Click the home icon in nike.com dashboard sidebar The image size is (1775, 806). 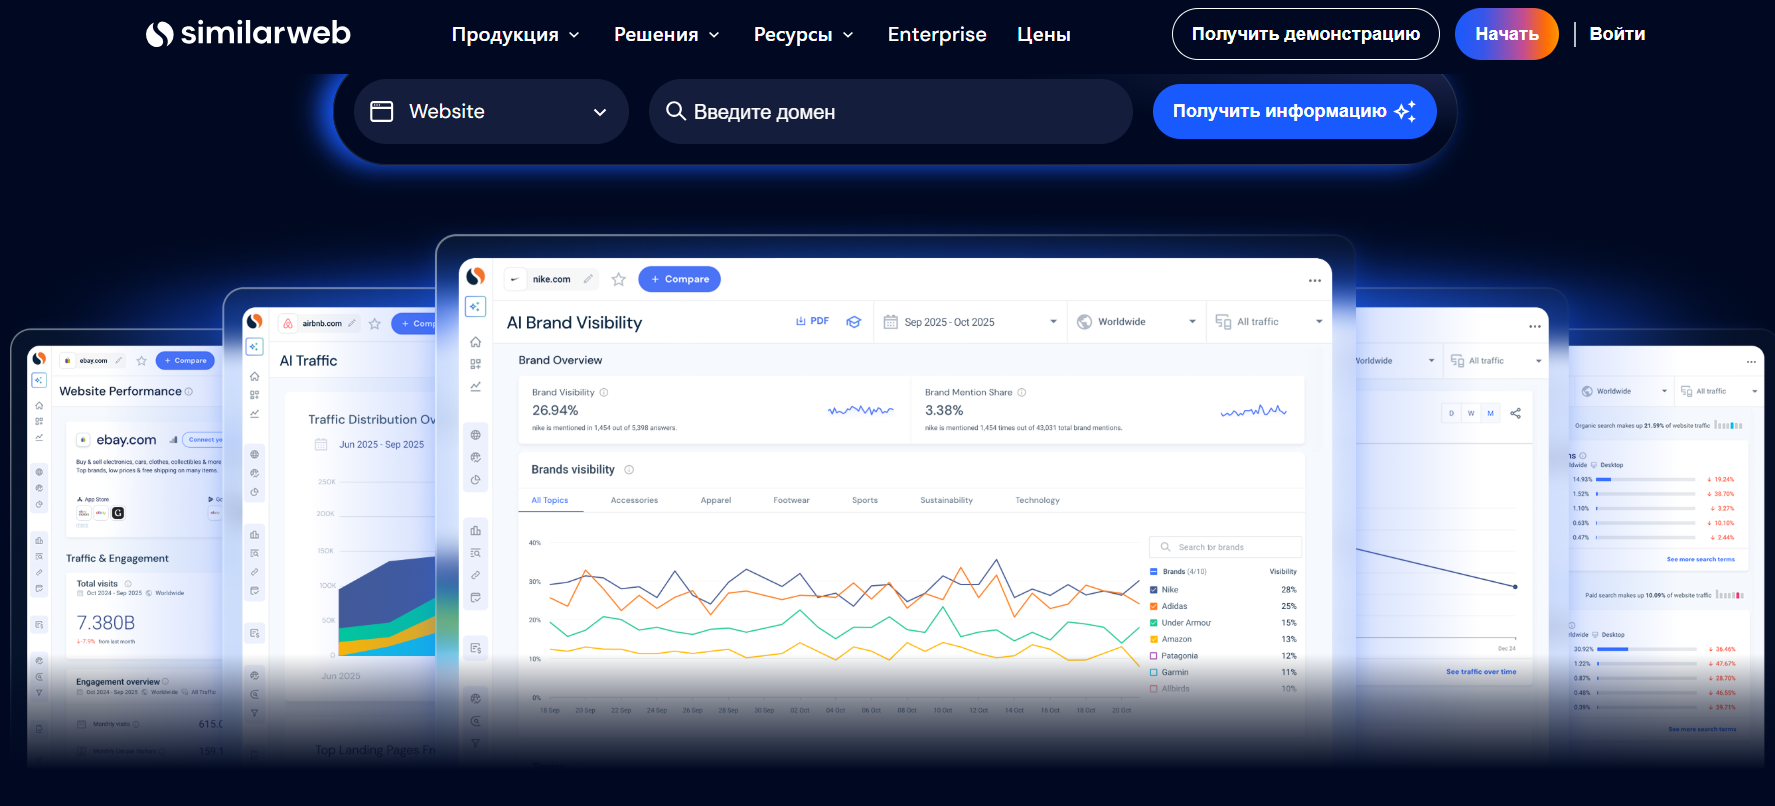point(476,342)
